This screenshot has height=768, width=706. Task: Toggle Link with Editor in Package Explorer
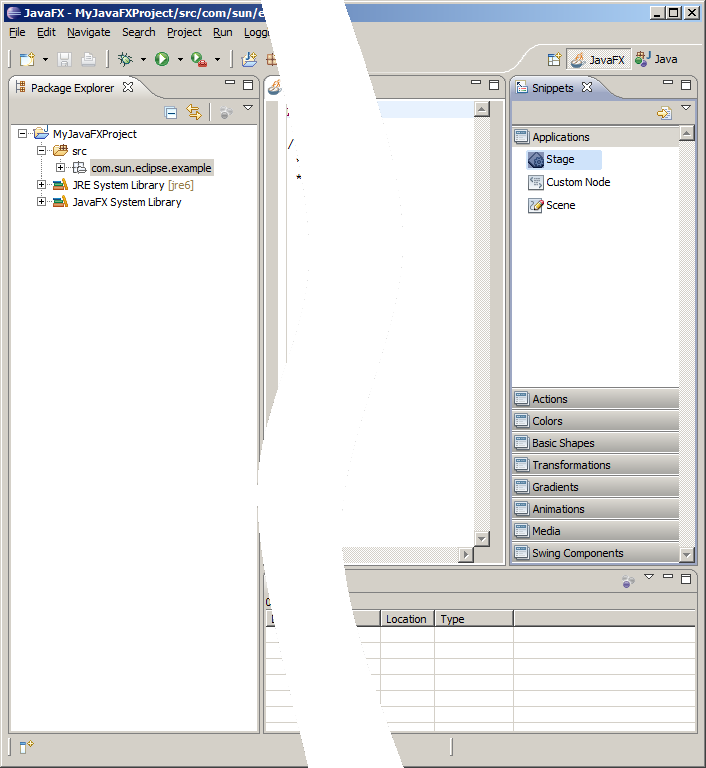click(x=194, y=113)
